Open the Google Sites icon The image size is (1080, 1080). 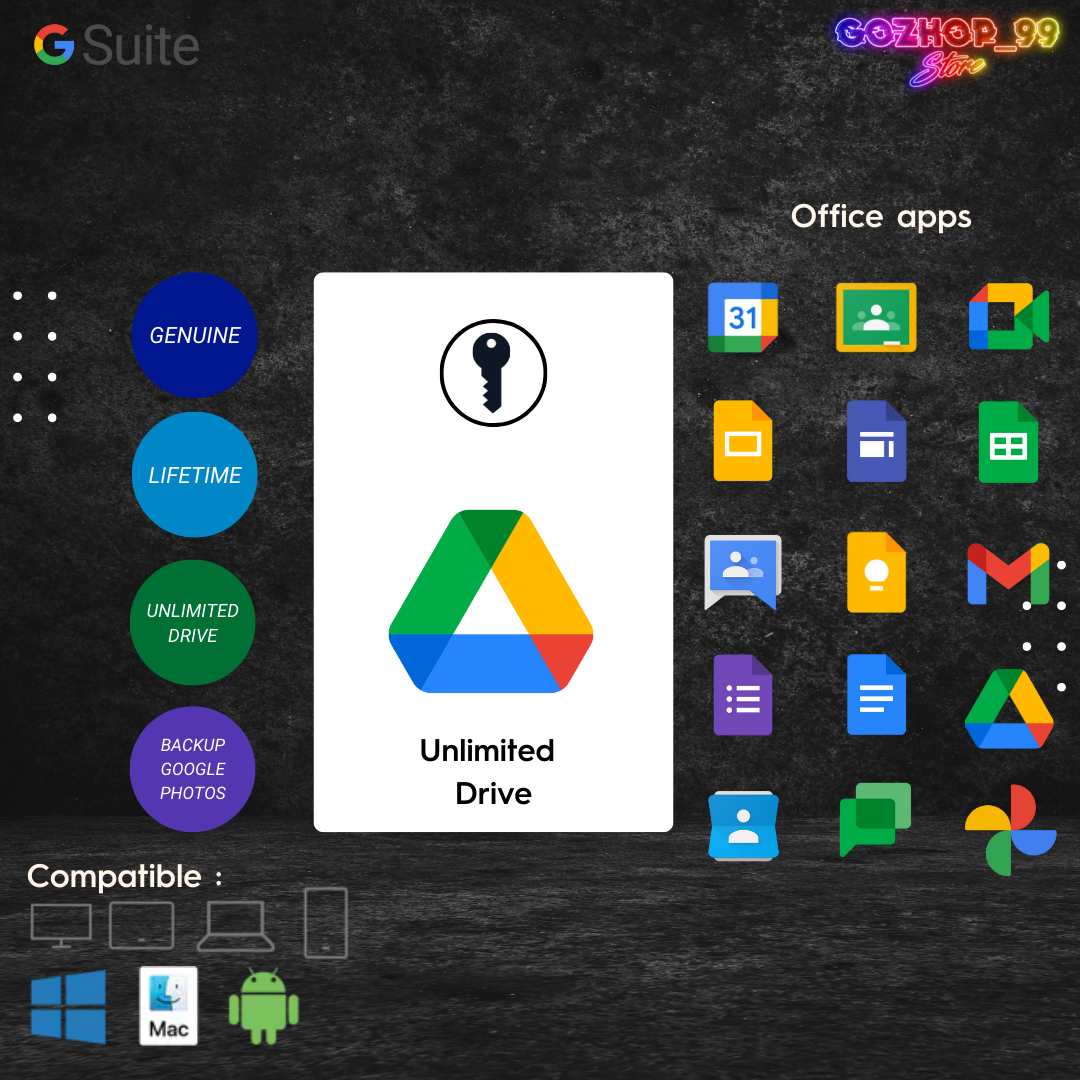point(876,441)
